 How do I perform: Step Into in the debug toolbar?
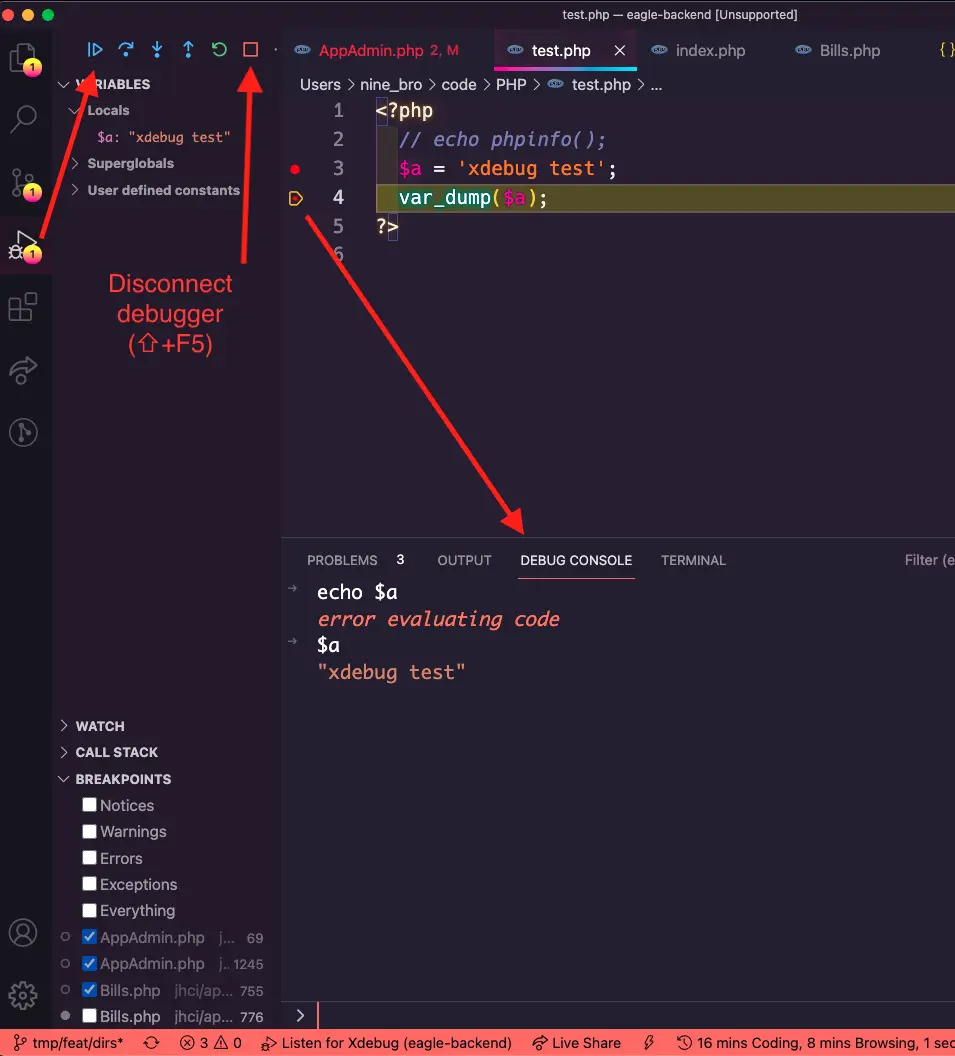coord(157,49)
